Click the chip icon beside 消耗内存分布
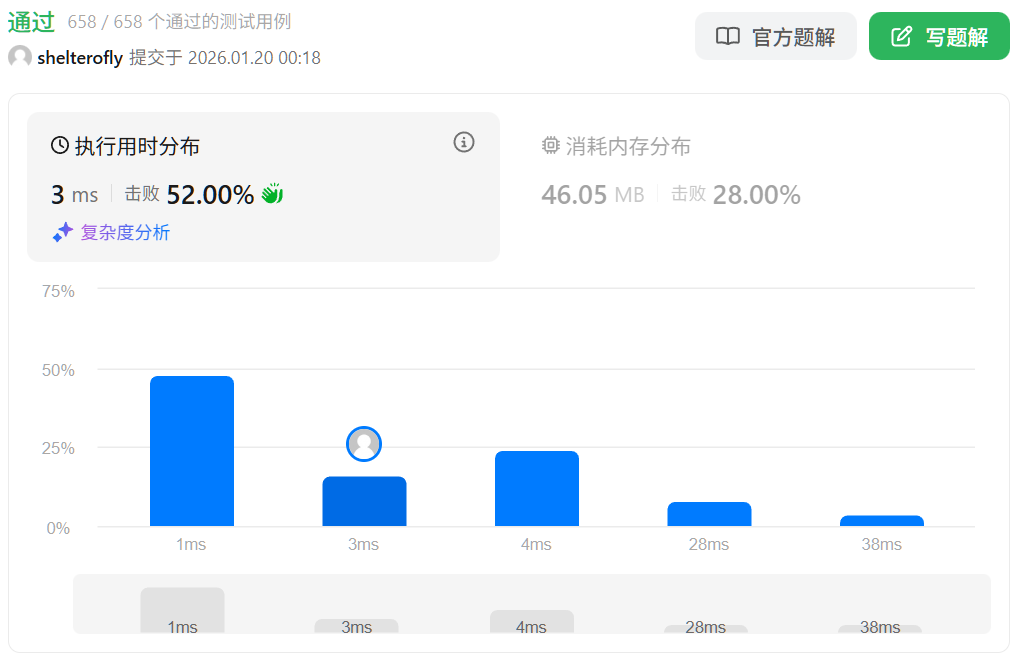Viewport: 1017px width, 657px height. [550, 146]
